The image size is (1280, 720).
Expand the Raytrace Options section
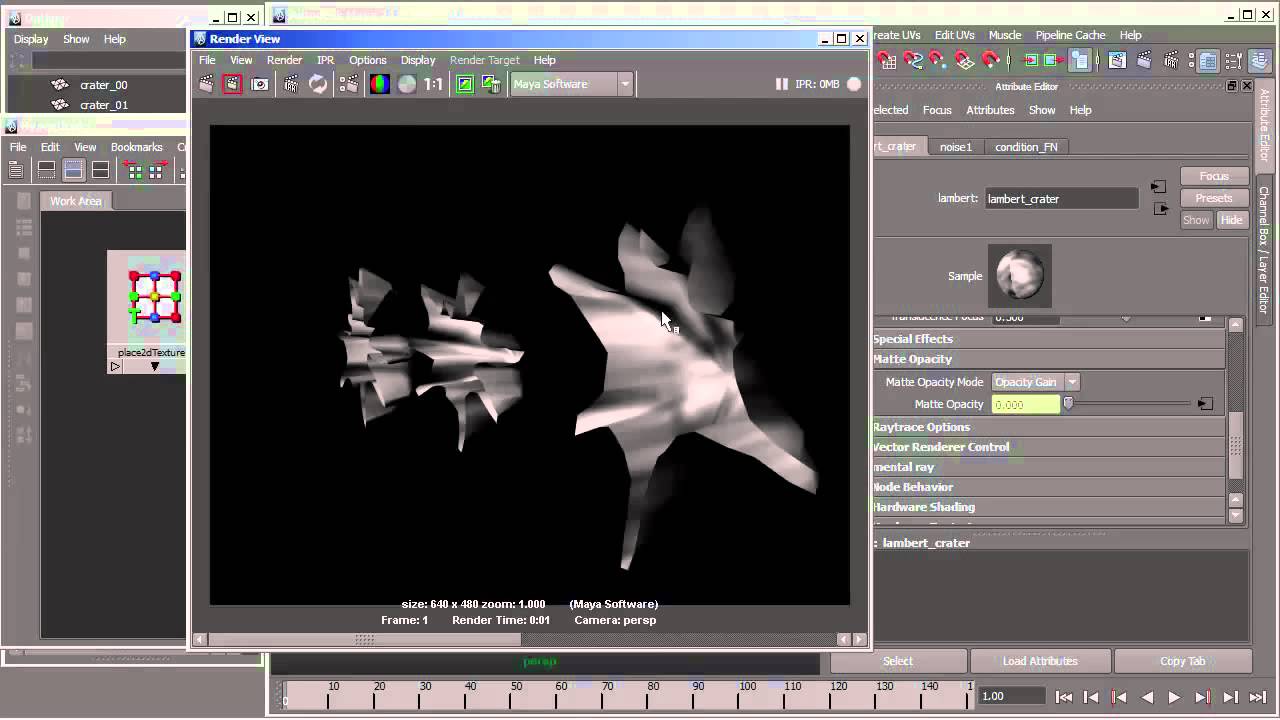click(x=1048, y=427)
